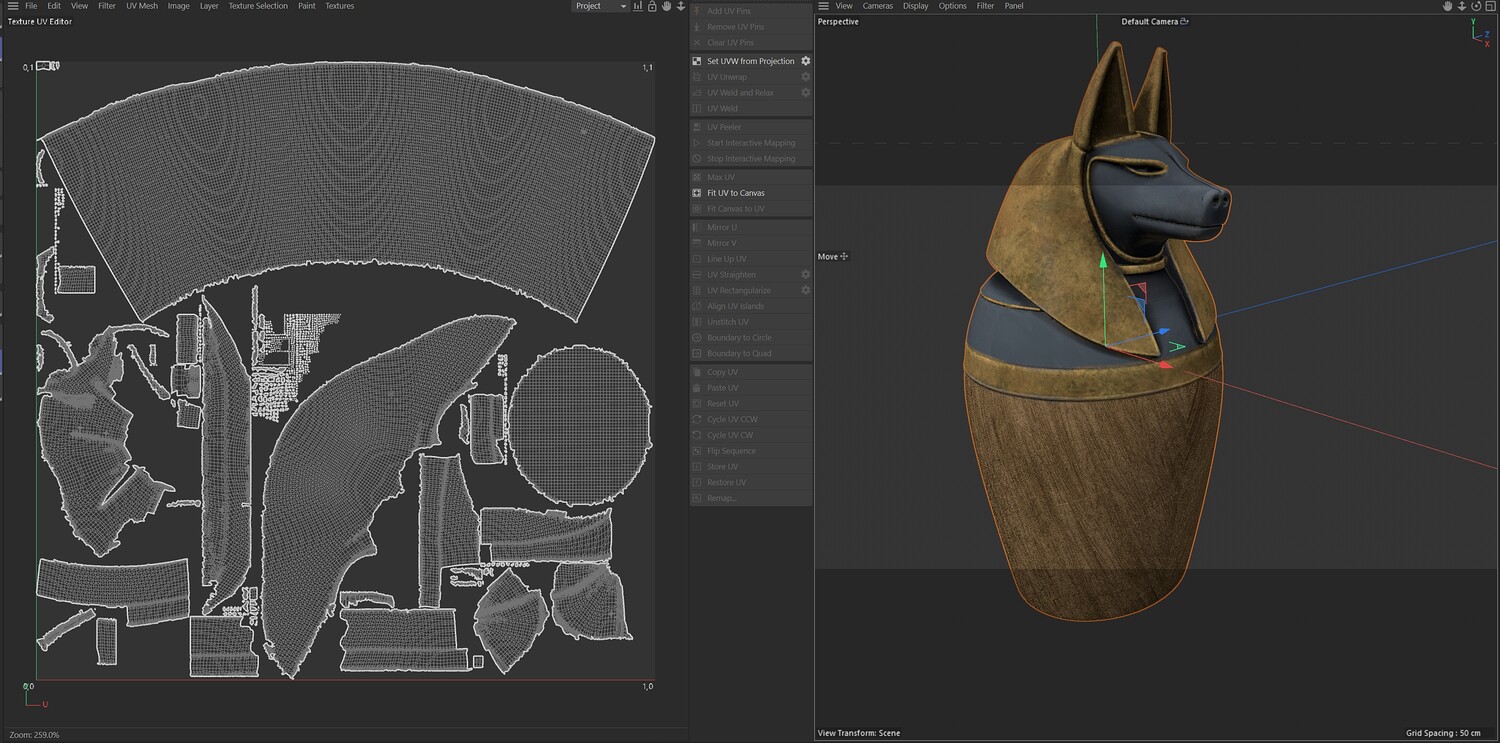Click the pan hand icon in UV editor
Screen dimensions: 1500x743
(x=666, y=6)
